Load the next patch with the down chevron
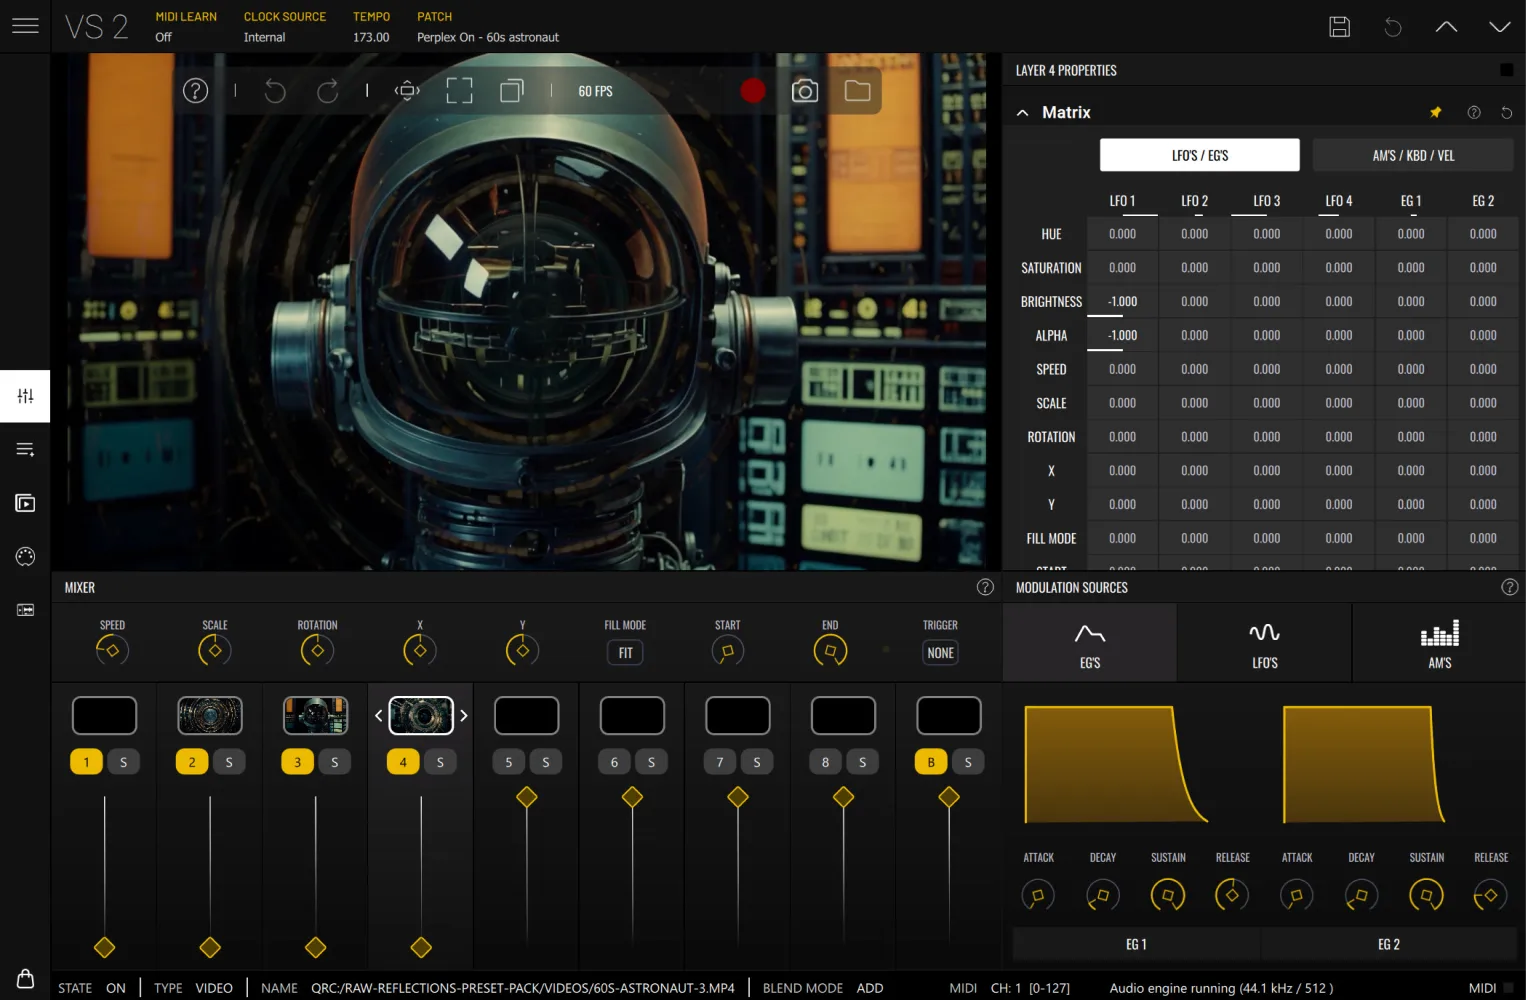This screenshot has width=1526, height=1000. [1499, 27]
